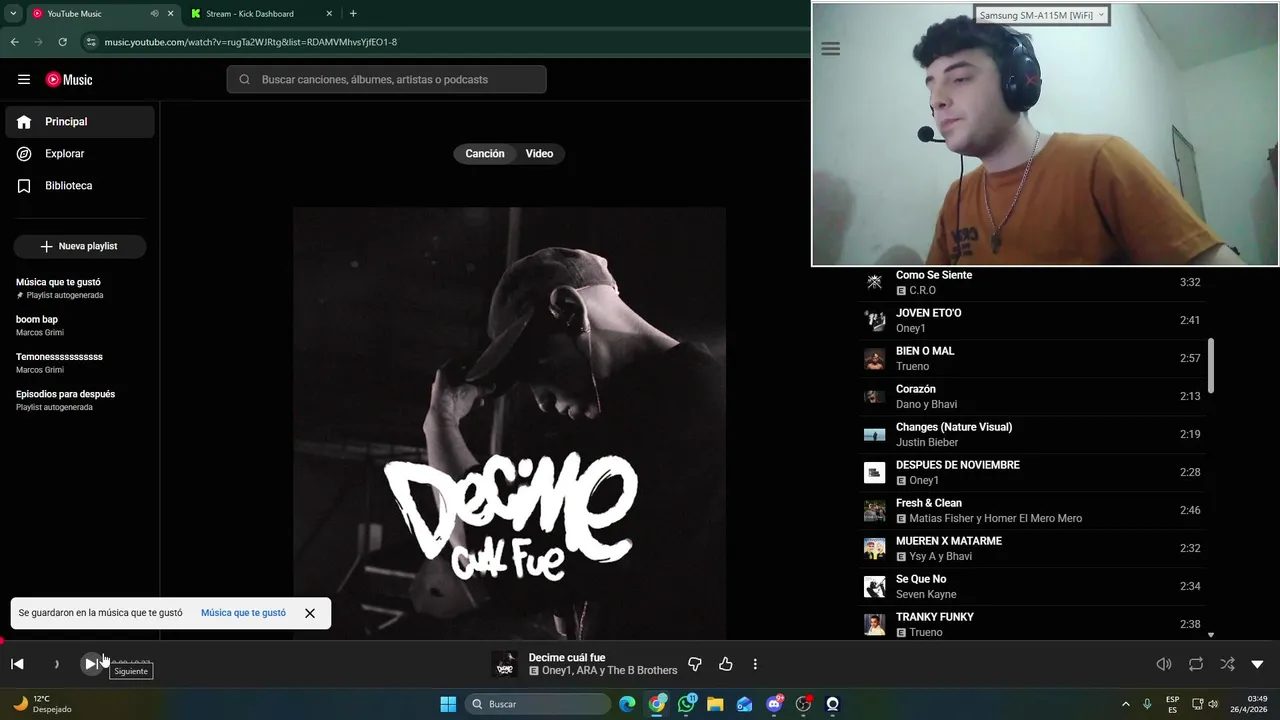View site information icon in address bar
This screenshot has height=720, width=1280.
pos(91,42)
